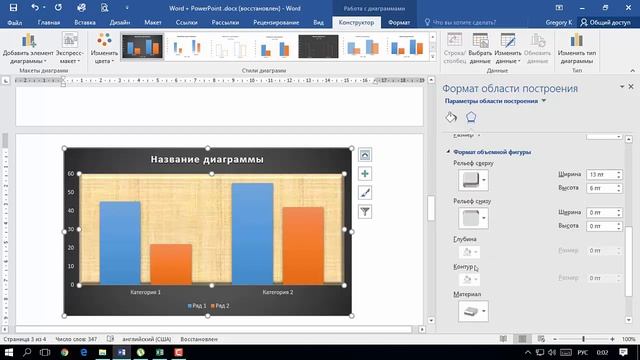Open Ribbon display options button
Viewport: 640px width, 360px height.
[x=559, y=8]
